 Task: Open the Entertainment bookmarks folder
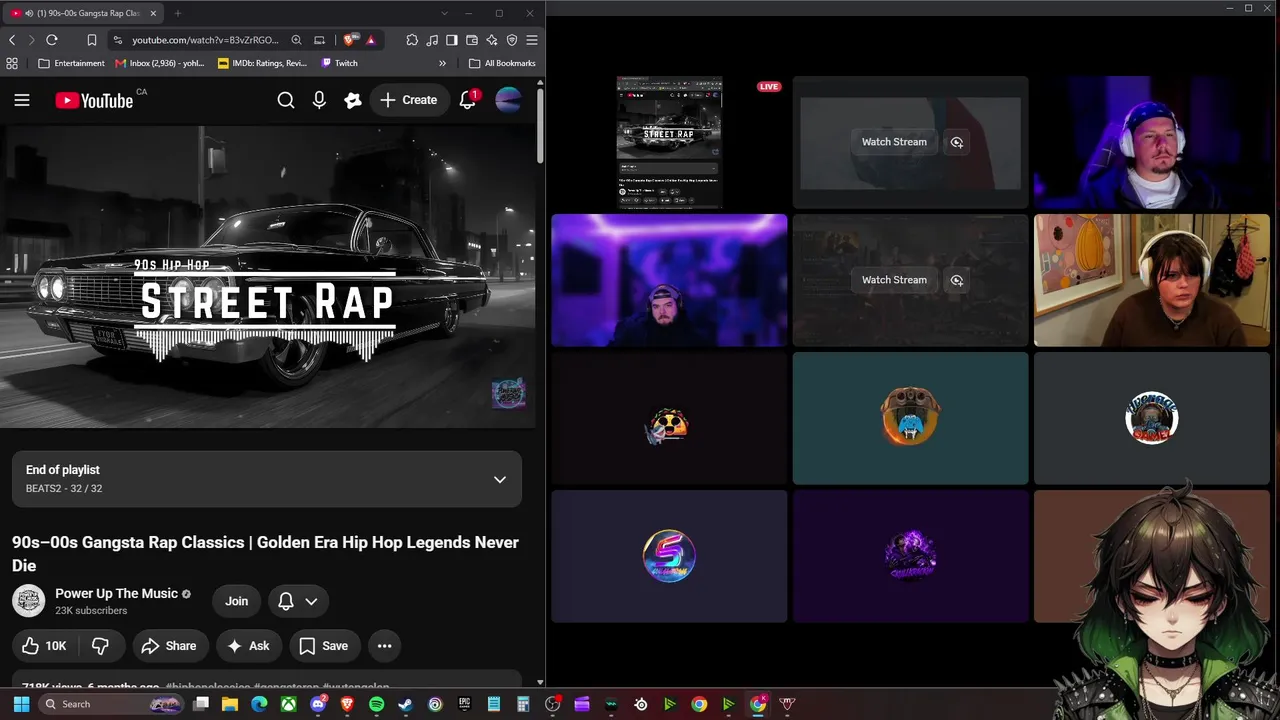[71, 63]
